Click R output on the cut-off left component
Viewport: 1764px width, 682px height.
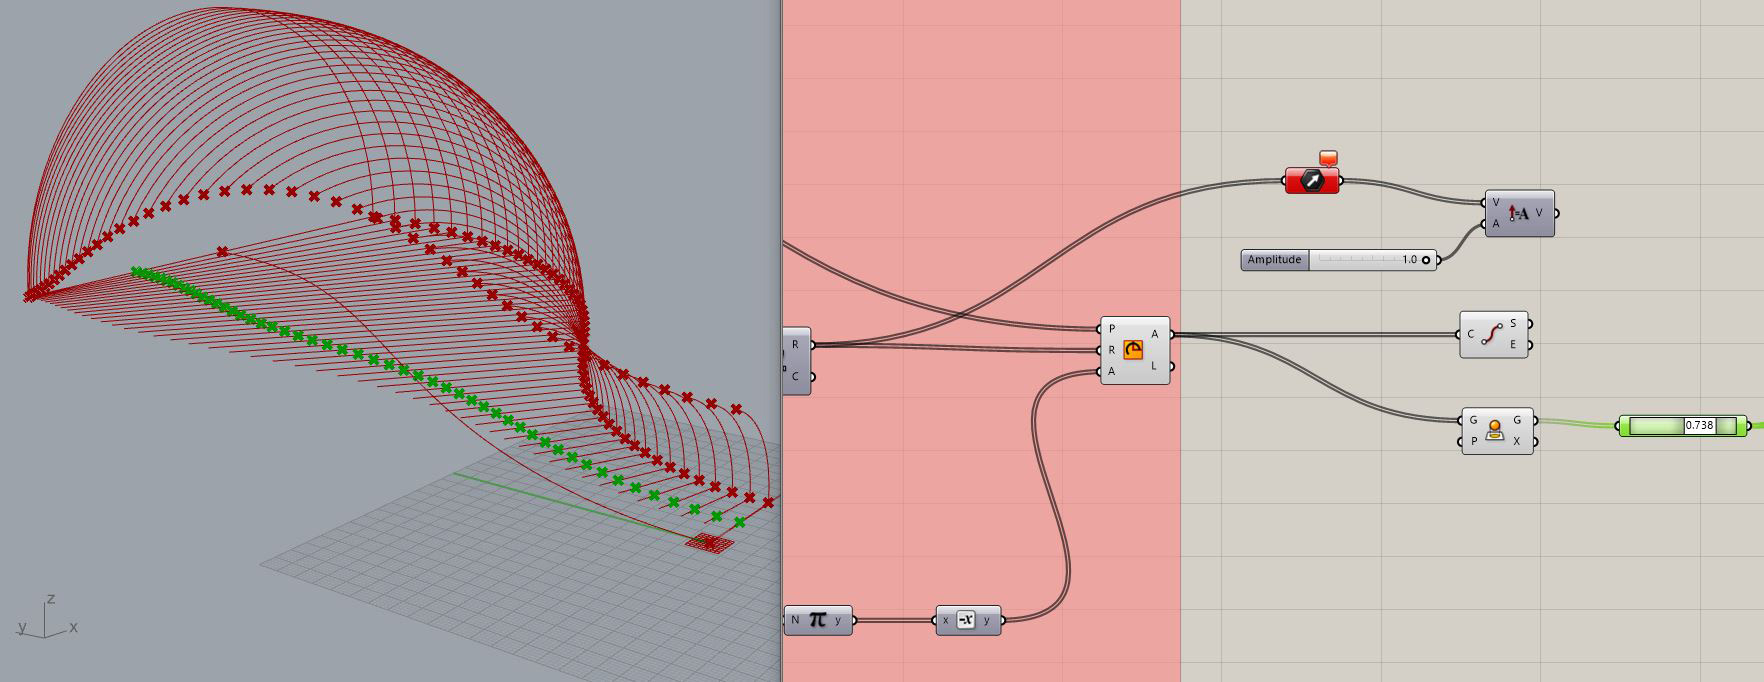click(x=796, y=344)
